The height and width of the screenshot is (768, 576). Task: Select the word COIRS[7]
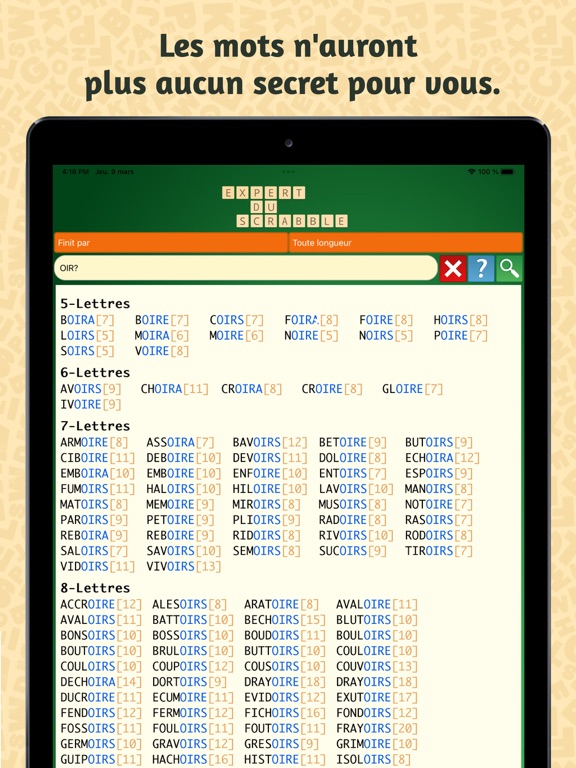[237, 320]
